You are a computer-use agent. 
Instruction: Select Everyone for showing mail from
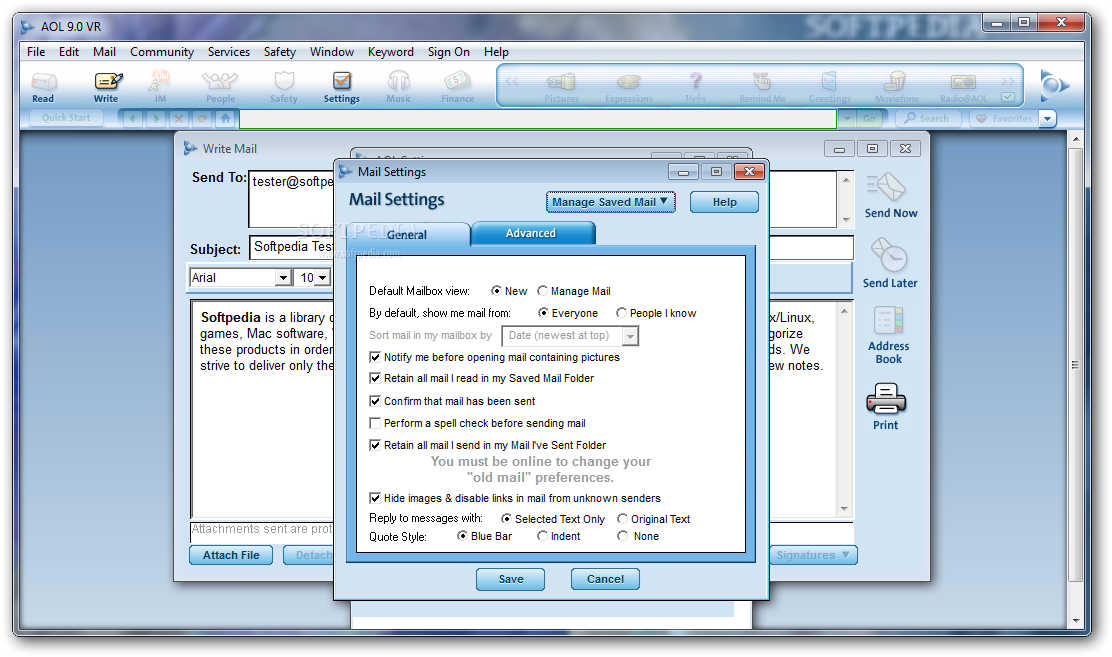(543, 313)
